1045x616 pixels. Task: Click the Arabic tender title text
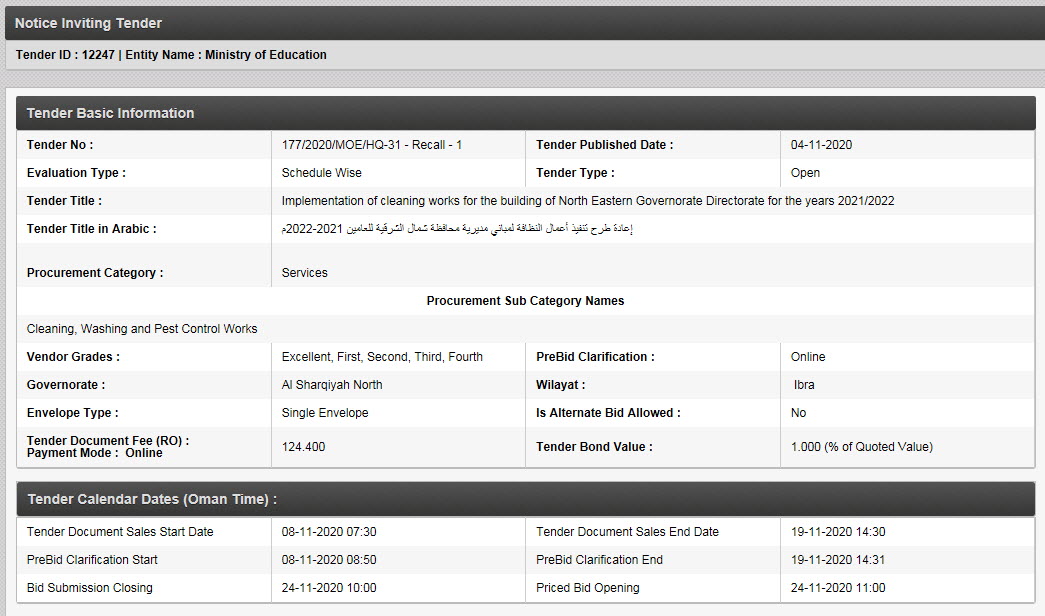click(458, 229)
